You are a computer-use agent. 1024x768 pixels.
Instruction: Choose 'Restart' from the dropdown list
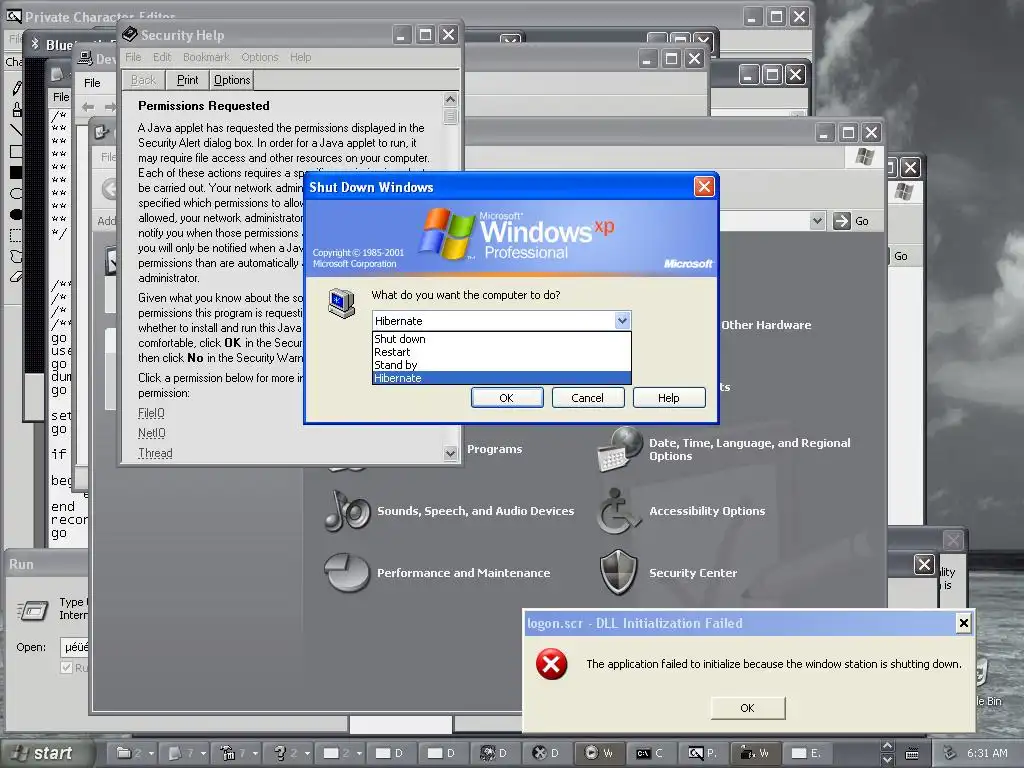[502, 352]
